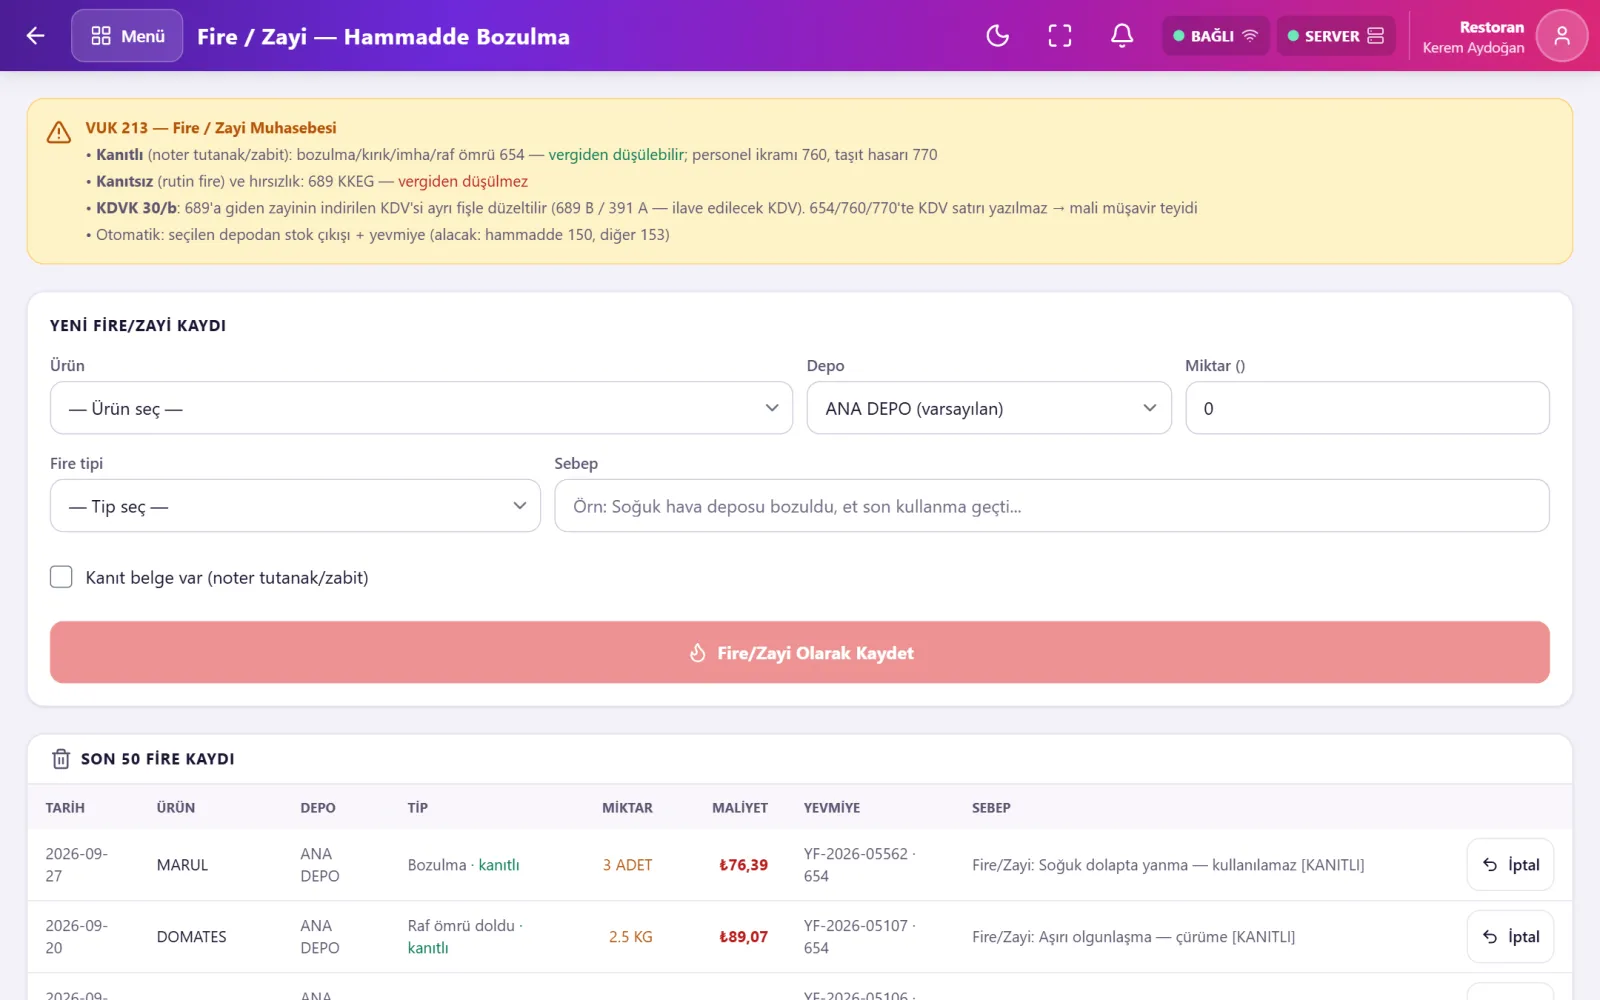Open the Fire tipi Tip seç dropdown

295,506
